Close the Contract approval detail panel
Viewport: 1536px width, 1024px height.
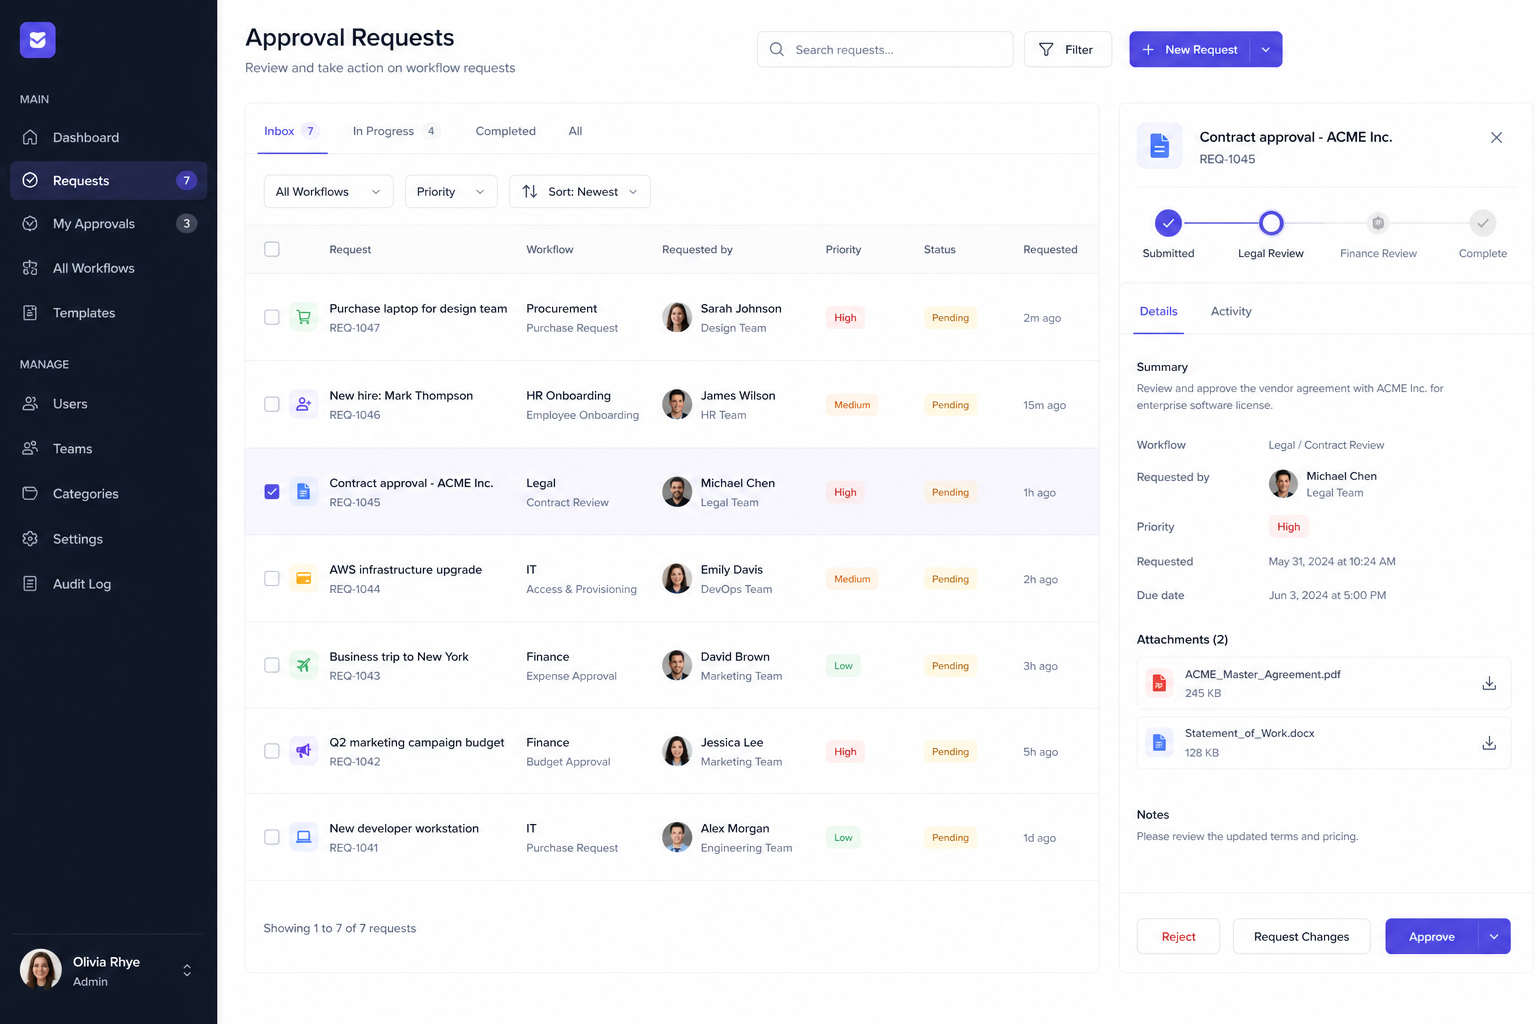[1496, 138]
